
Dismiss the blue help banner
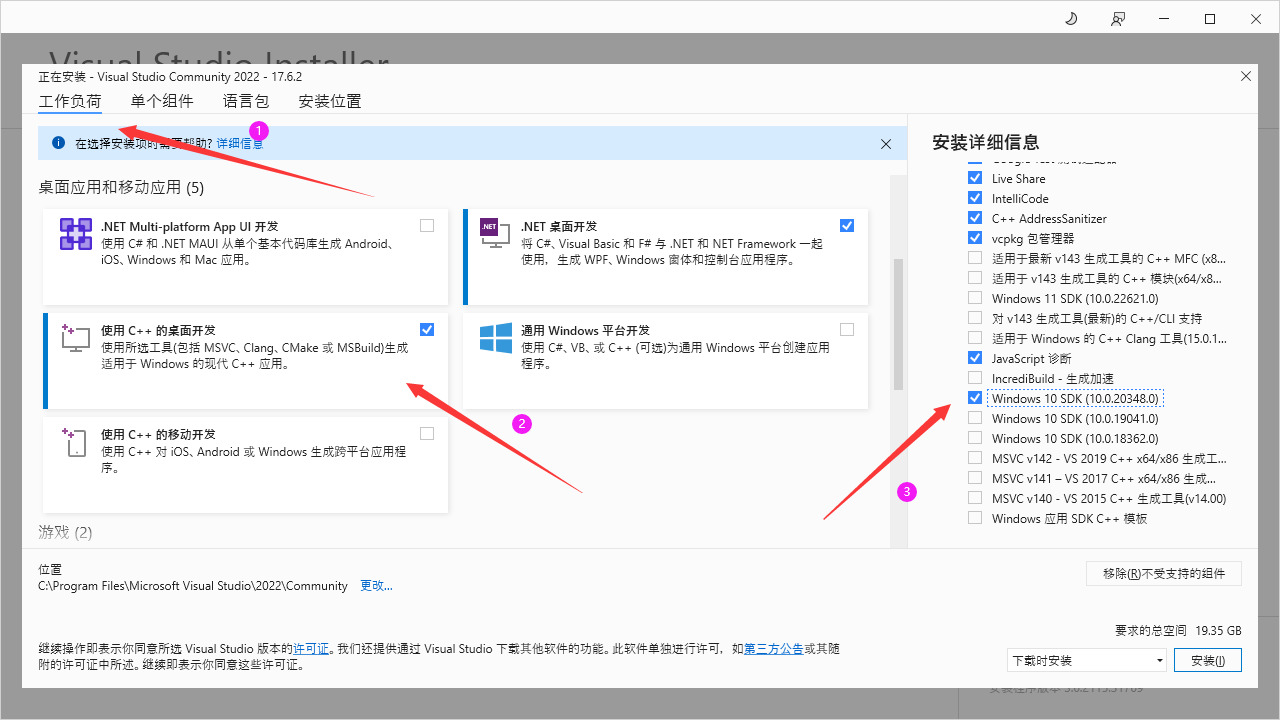click(x=886, y=144)
